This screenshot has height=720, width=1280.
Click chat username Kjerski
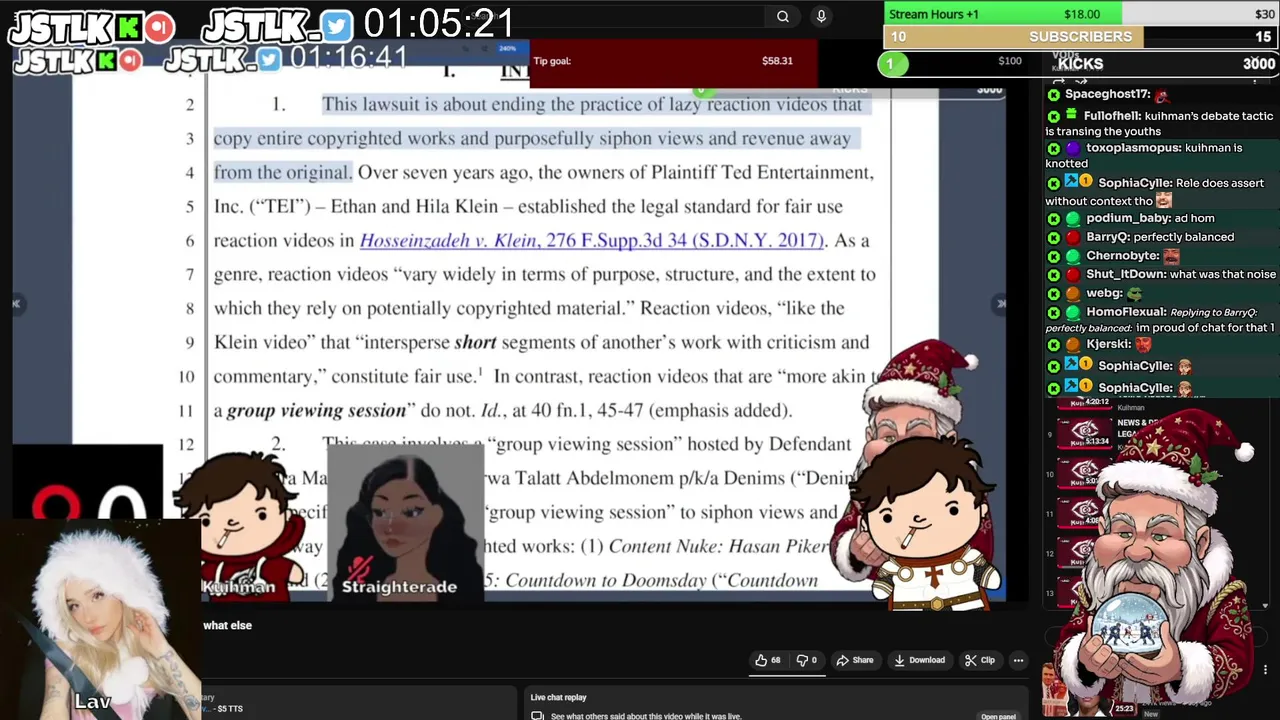coord(1108,345)
